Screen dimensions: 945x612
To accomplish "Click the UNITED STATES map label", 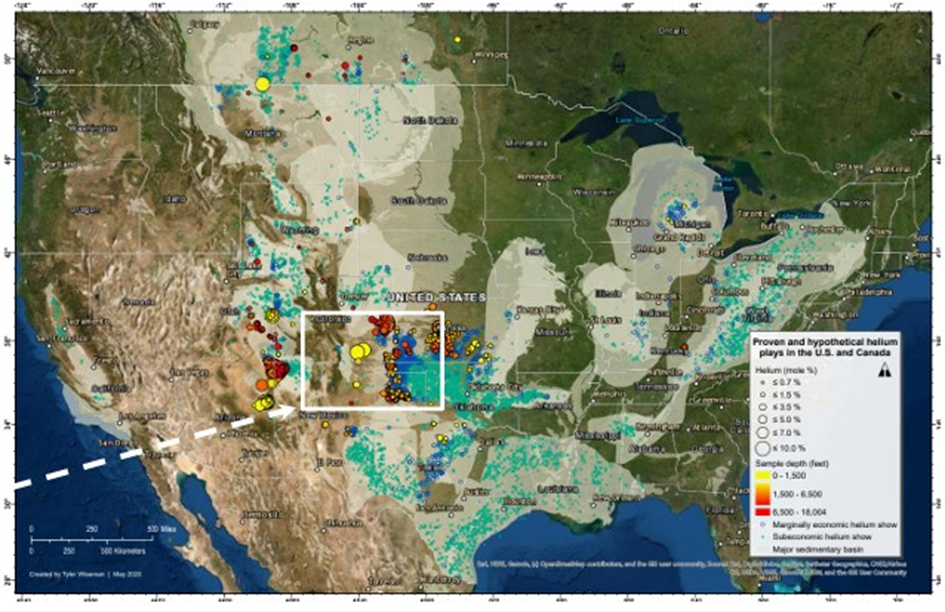I will (x=437, y=298).
